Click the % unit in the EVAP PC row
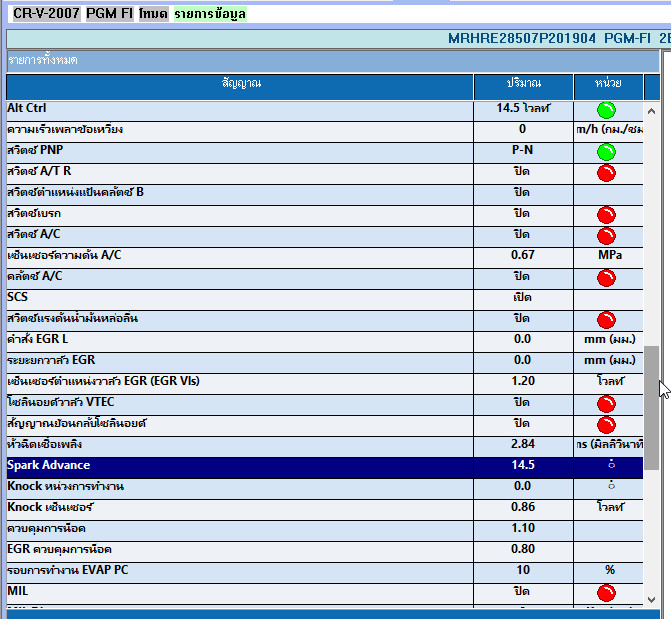The width and height of the screenshot is (671, 619). pos(610,570)
